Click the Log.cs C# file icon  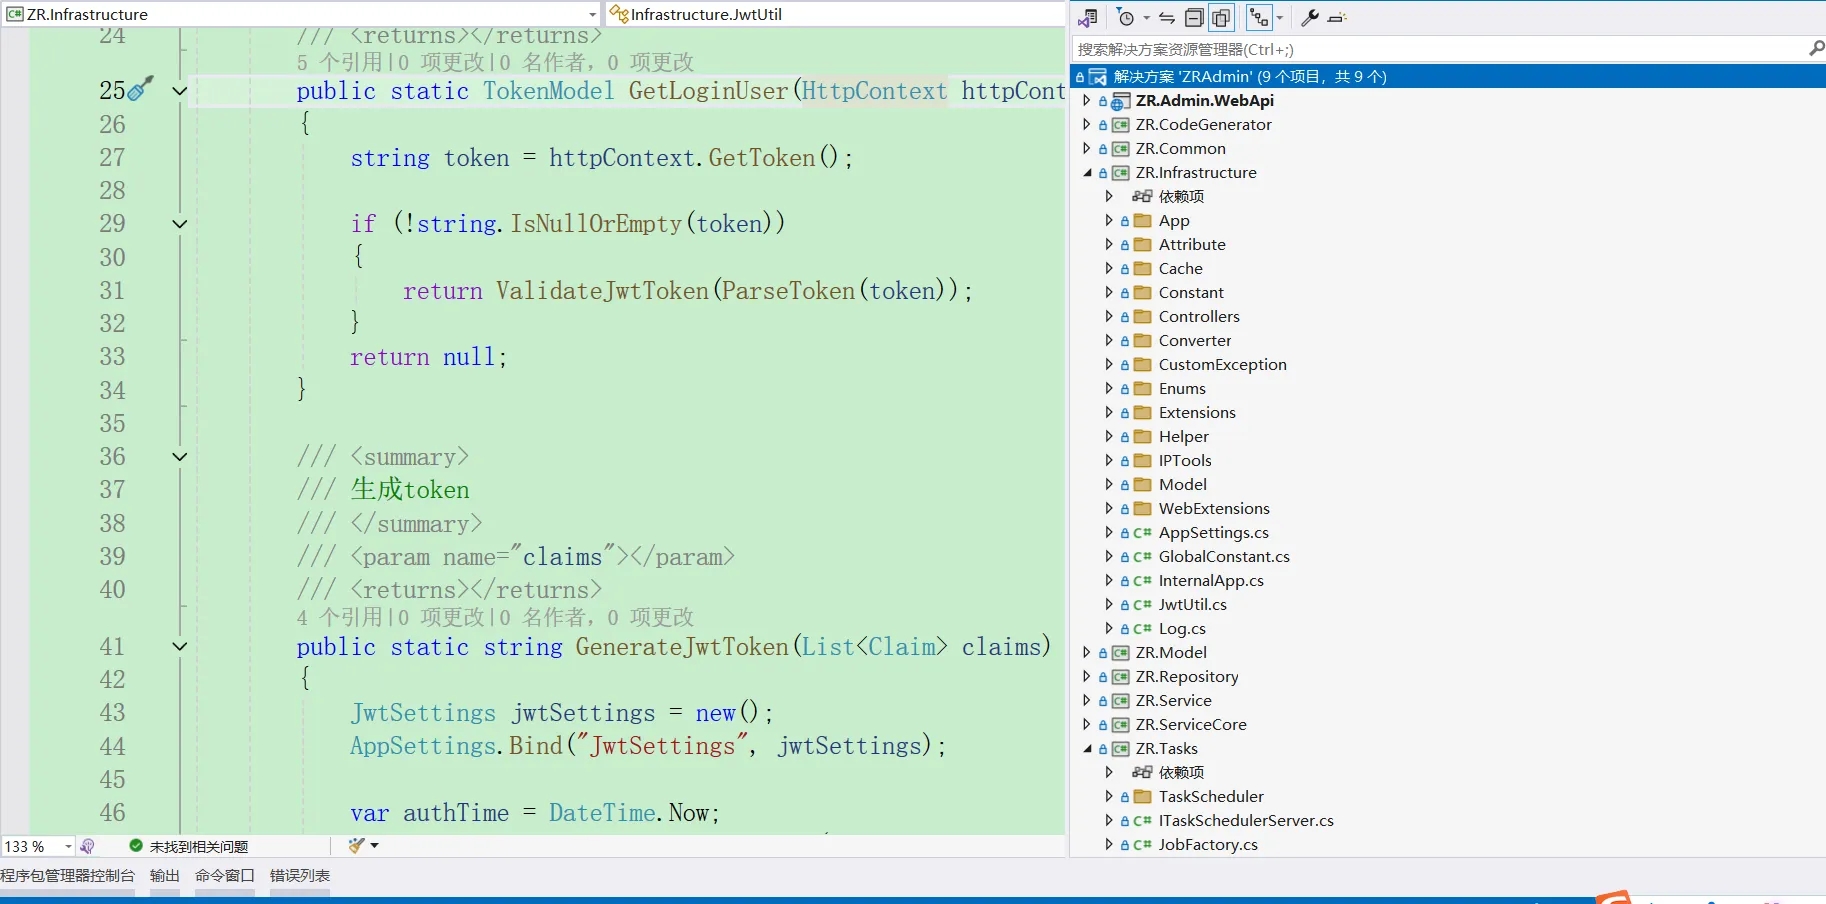(1142, 628)
